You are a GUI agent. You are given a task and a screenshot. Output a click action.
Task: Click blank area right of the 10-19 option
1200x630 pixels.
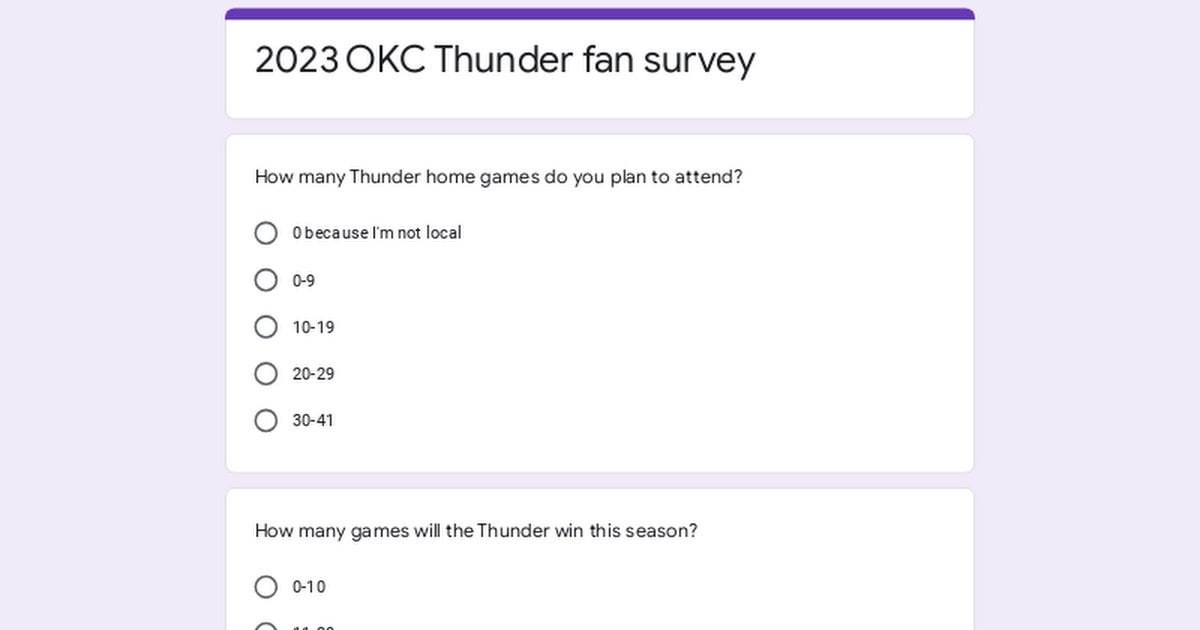coord(650,328)
